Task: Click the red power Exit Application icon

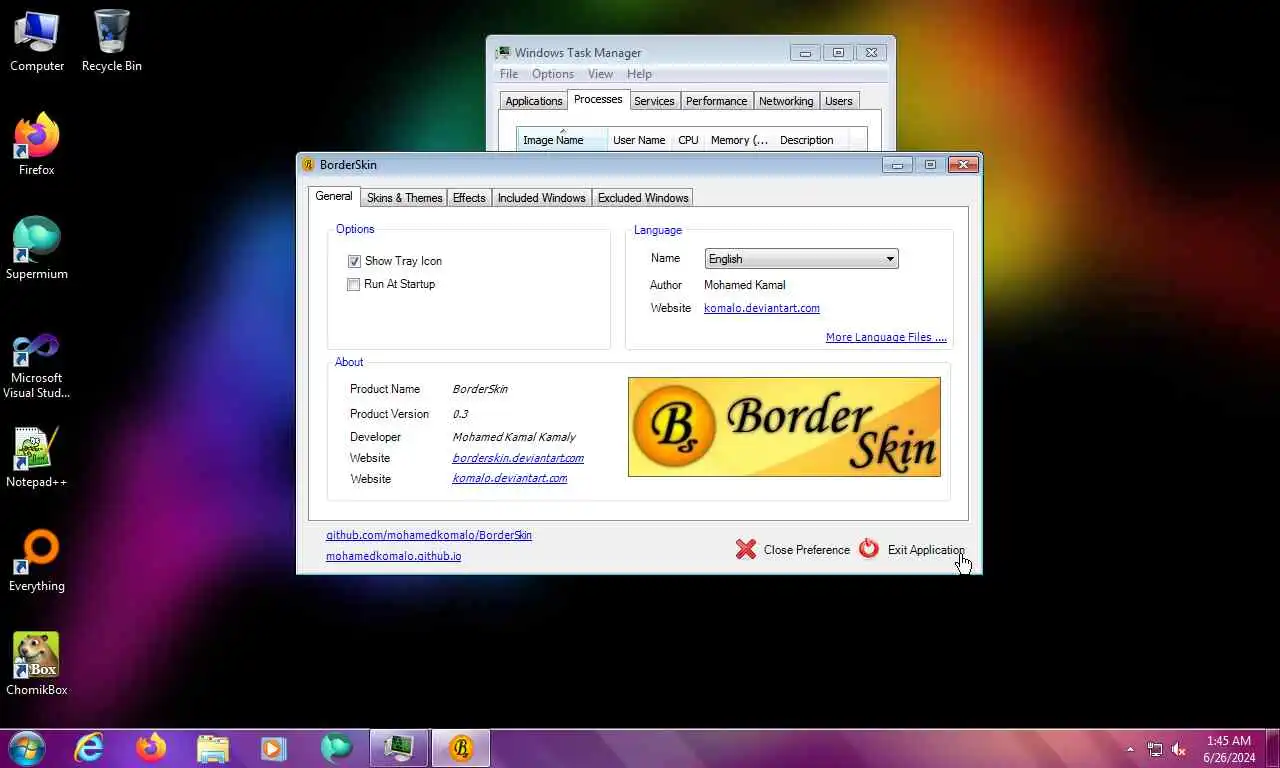Action: click(868, 548)
